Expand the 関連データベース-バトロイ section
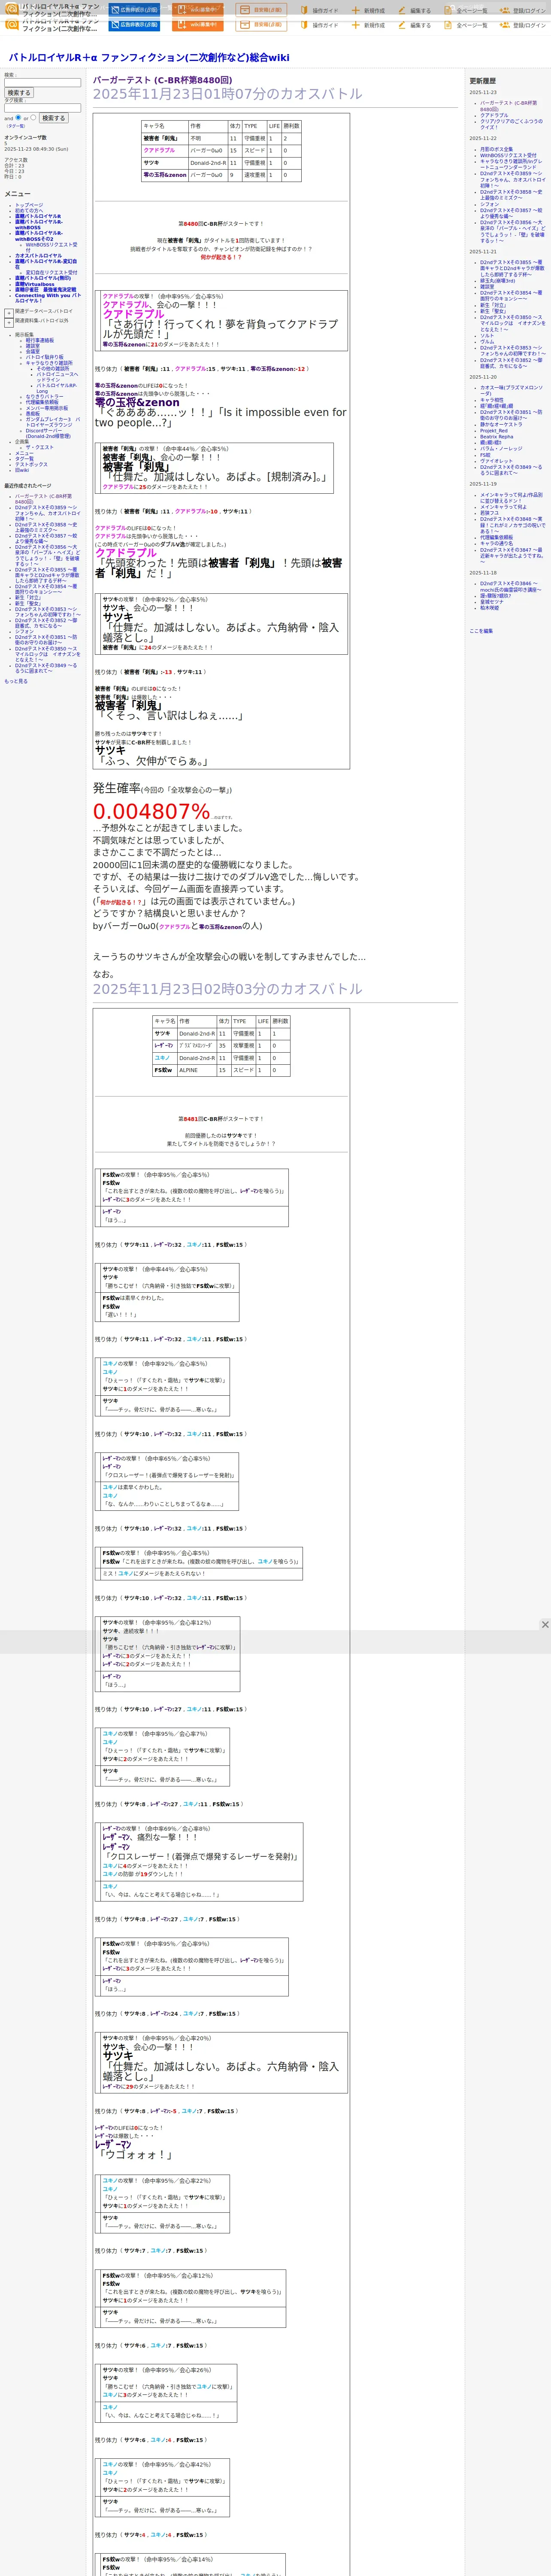Image resolution: width=551 pixels, height=2576 pixels. coord(9,312)
